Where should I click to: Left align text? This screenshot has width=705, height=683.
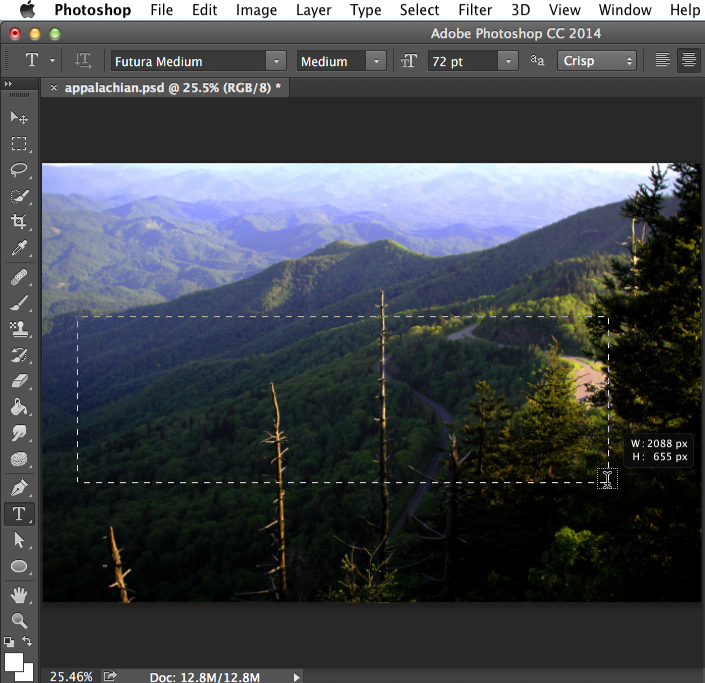click(x=663, y=60)
